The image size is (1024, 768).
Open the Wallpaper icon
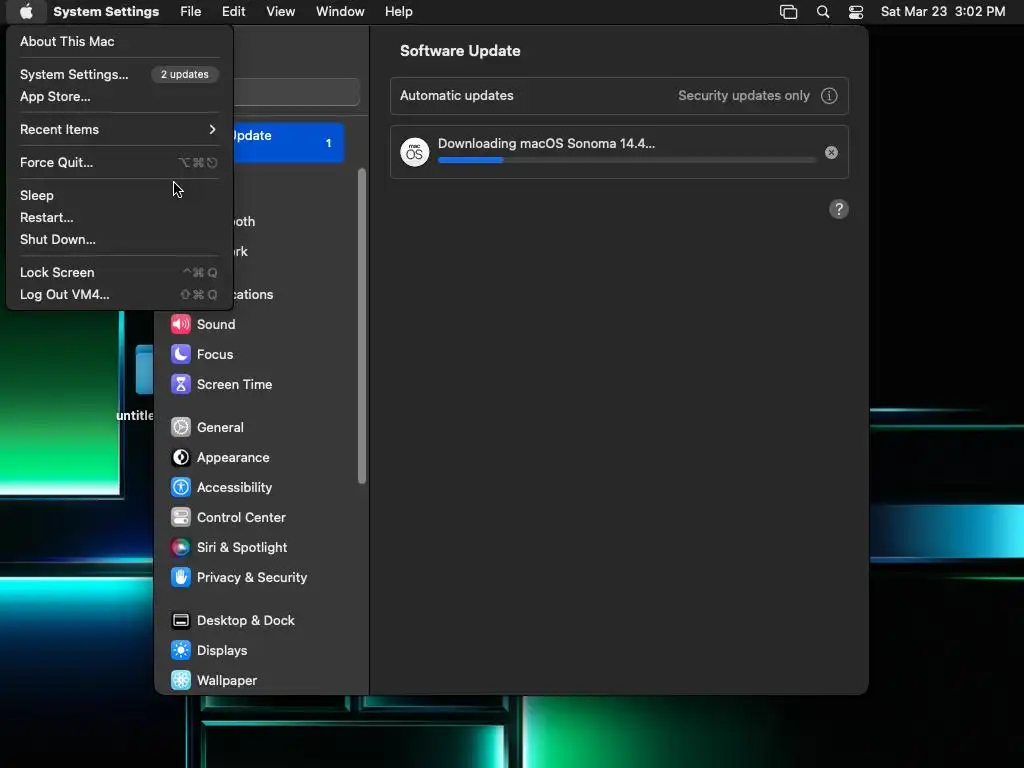pos(181,680)
